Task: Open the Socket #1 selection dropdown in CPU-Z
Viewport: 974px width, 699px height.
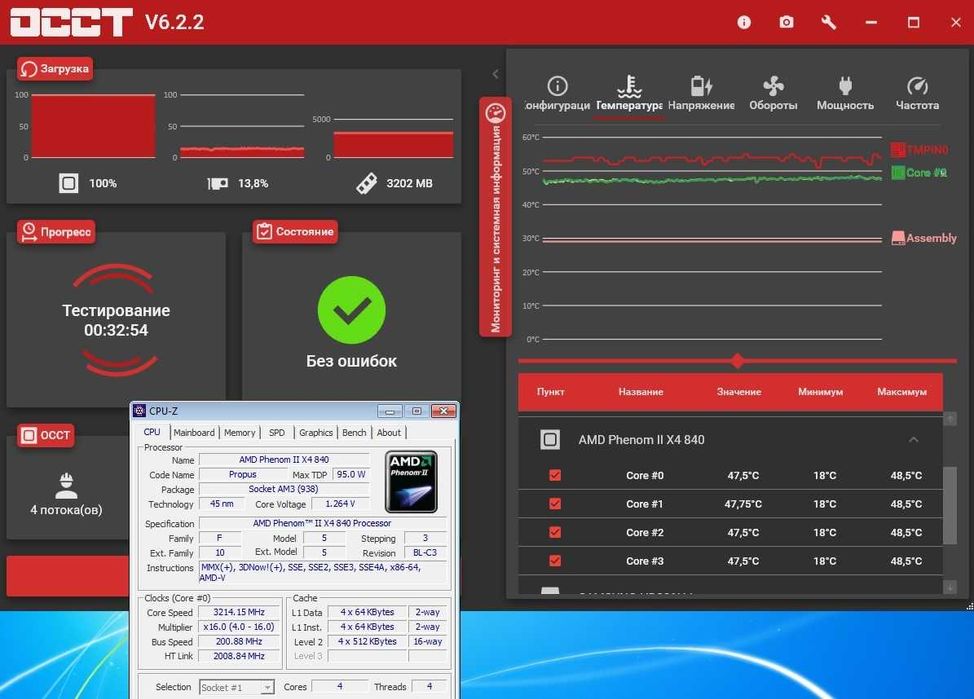Action: [x=237, y=687]
